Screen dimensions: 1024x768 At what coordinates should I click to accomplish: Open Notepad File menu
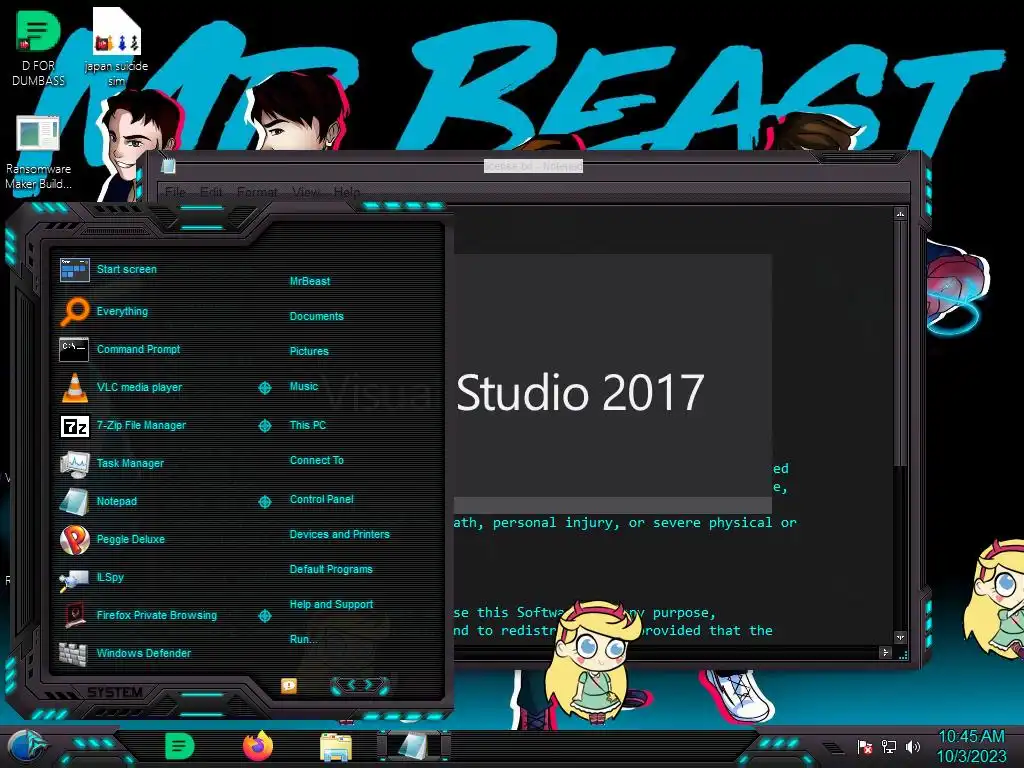click(175, 192)
